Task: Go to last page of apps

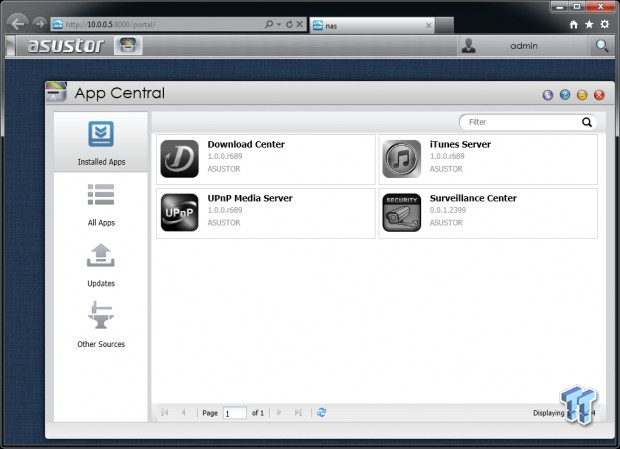Action: coord(298,413)
